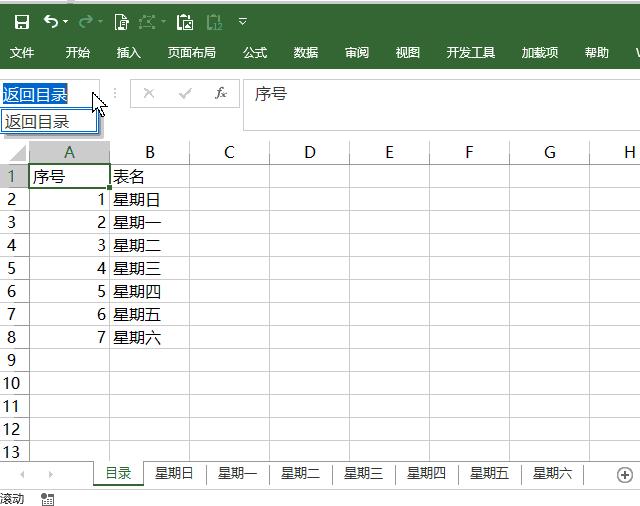
Task: Select 返回目录 from the name box dropdown list
Action: click(x=49, y=121)
